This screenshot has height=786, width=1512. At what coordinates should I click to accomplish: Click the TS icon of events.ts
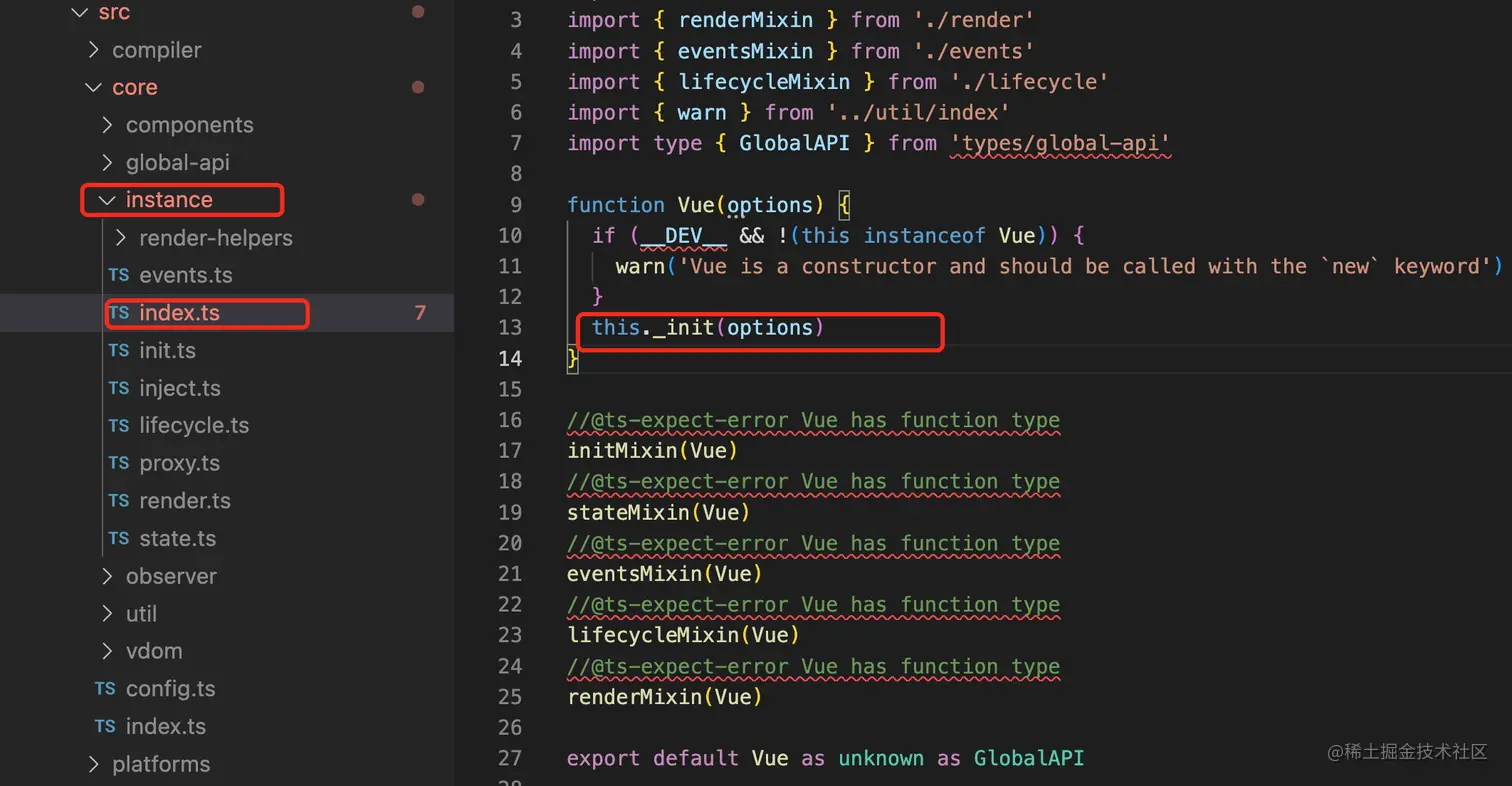[x=119, y=275]
